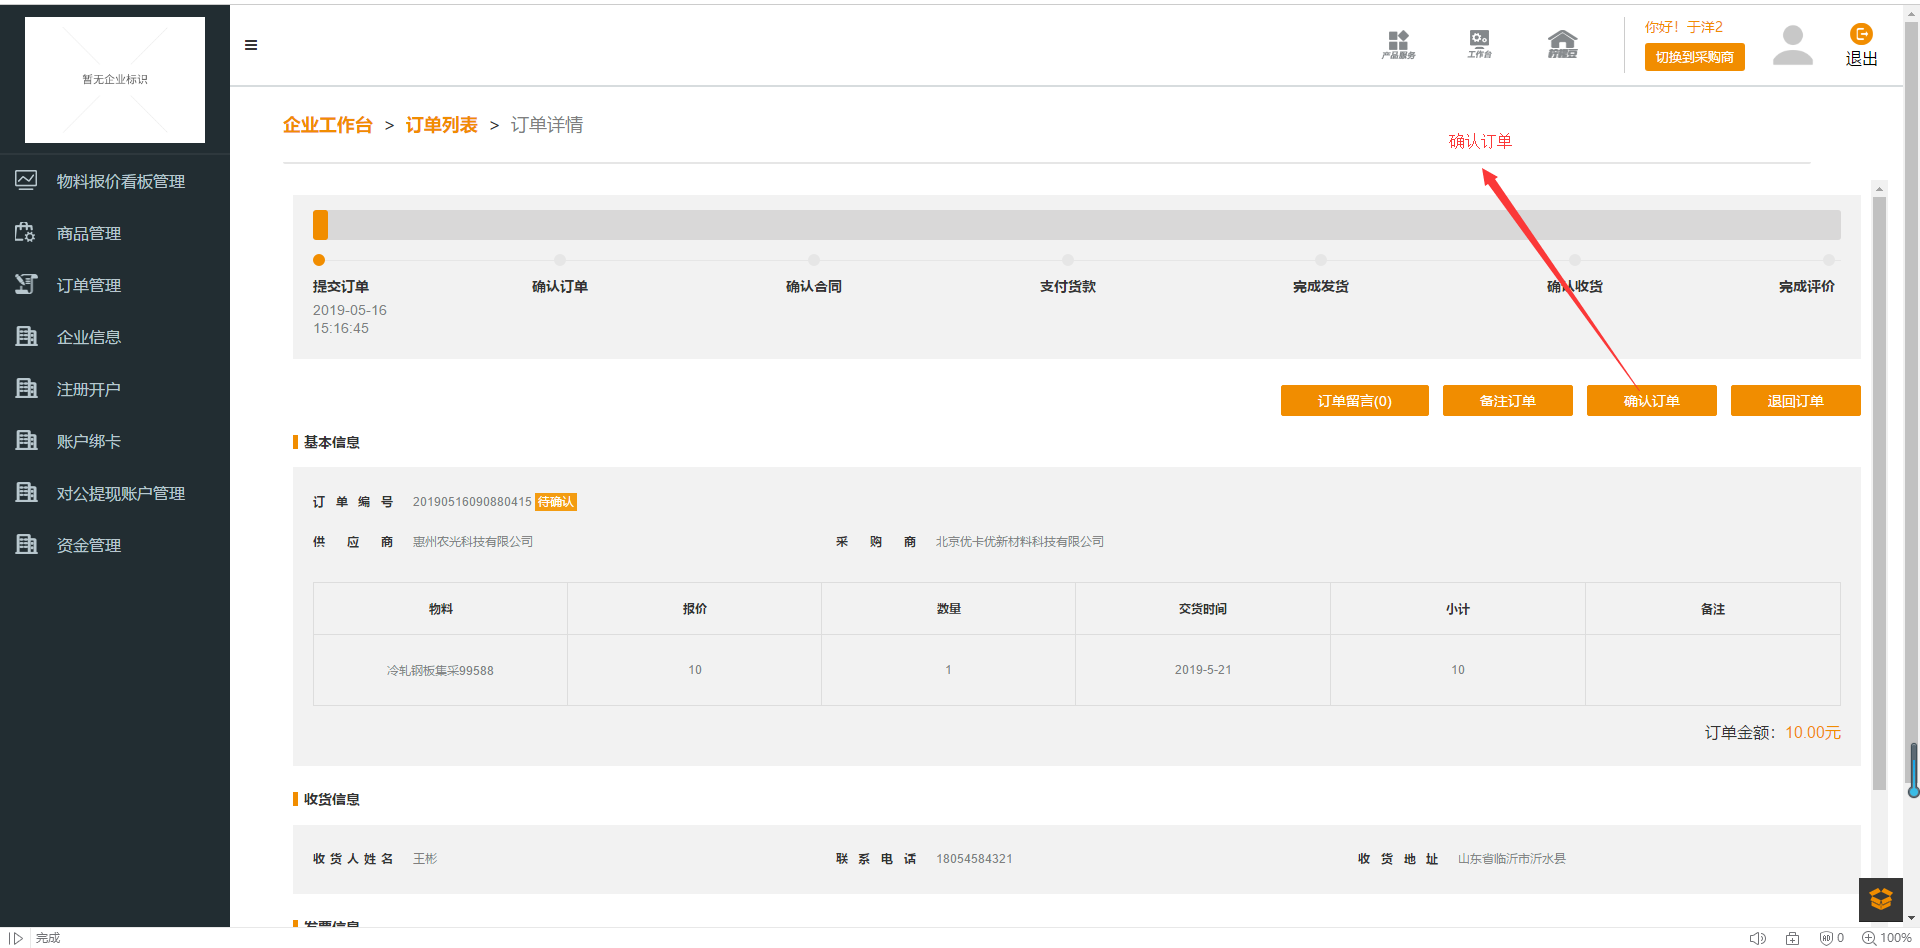Open 账户绑卡 menu item
This screenshot has height=948, width=1920.
[x=89, y=441]
